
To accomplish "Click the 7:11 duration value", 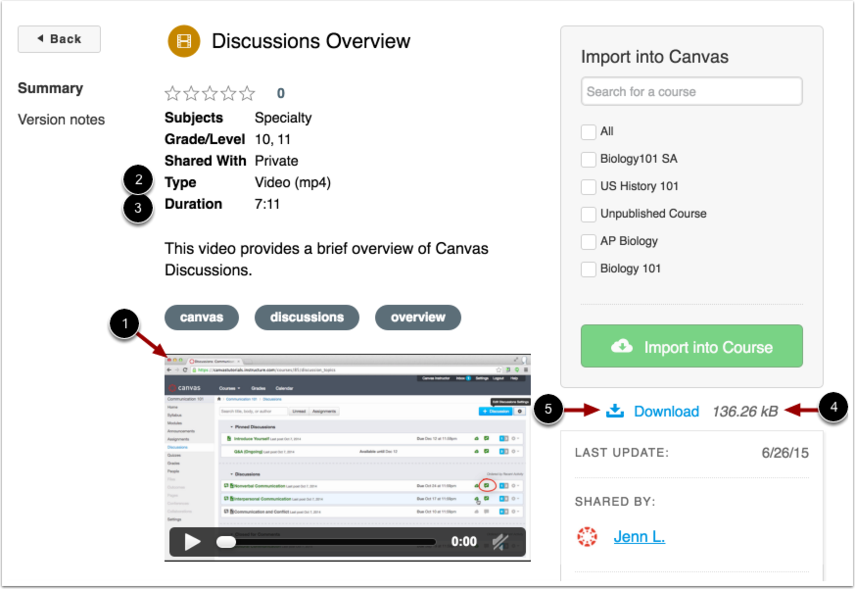I will point(267,204).
